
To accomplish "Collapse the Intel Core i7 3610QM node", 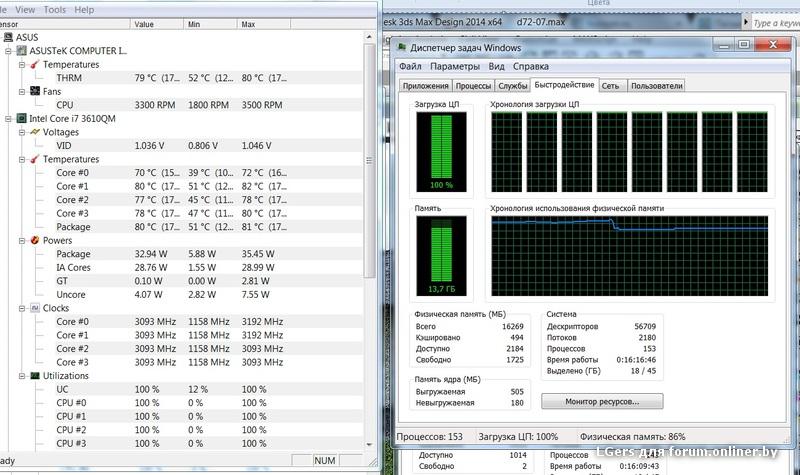I will (x=8, y=119).
